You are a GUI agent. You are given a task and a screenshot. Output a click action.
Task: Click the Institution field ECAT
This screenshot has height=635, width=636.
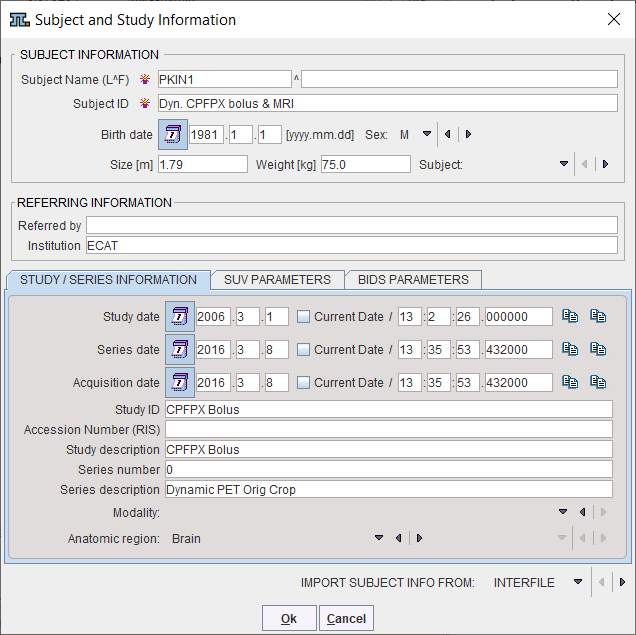point(352,245)
